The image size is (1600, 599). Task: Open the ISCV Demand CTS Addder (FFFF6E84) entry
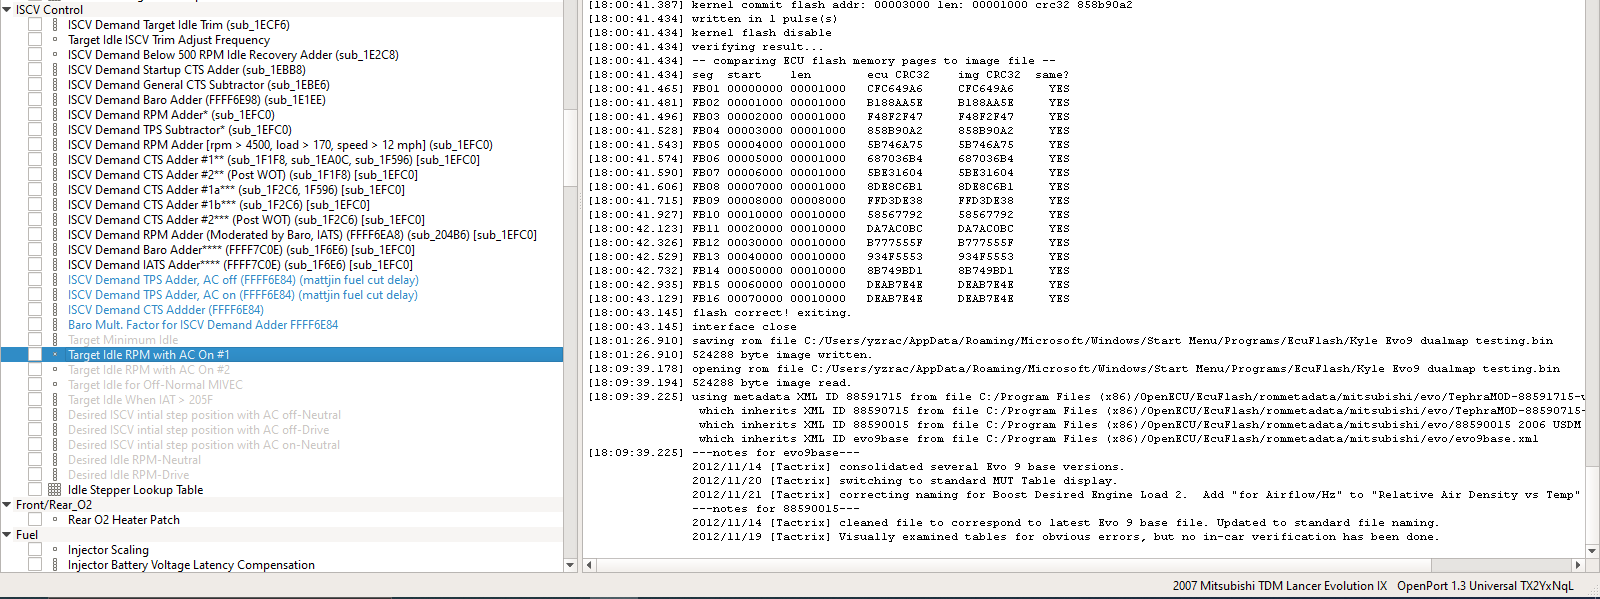coord(165,310)
